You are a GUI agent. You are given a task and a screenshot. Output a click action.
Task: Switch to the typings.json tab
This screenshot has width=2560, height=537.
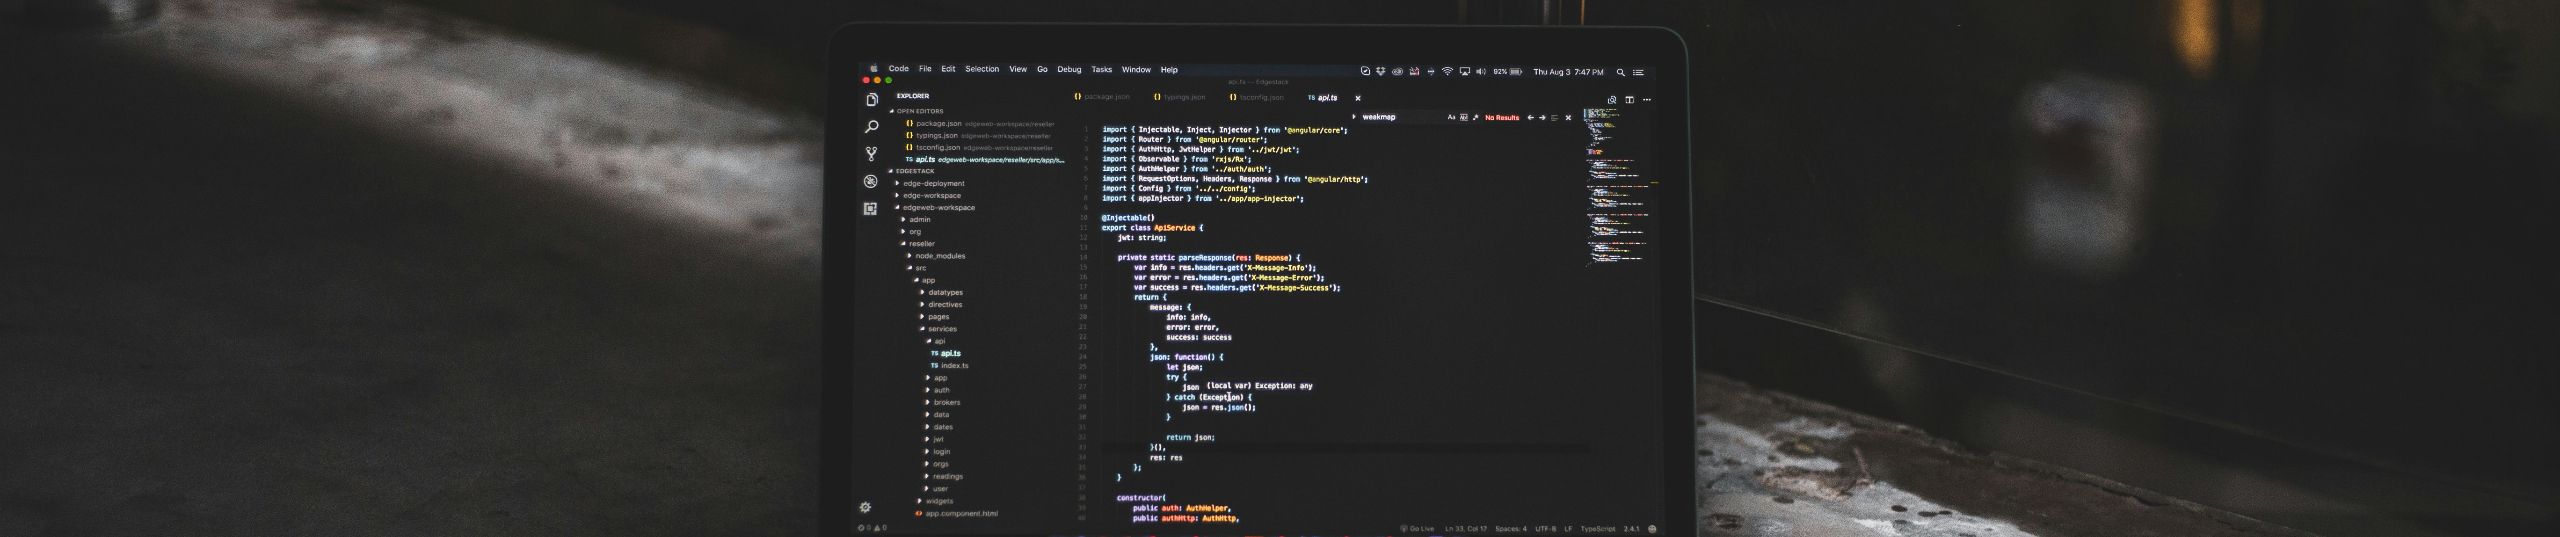click(1179, 97)
